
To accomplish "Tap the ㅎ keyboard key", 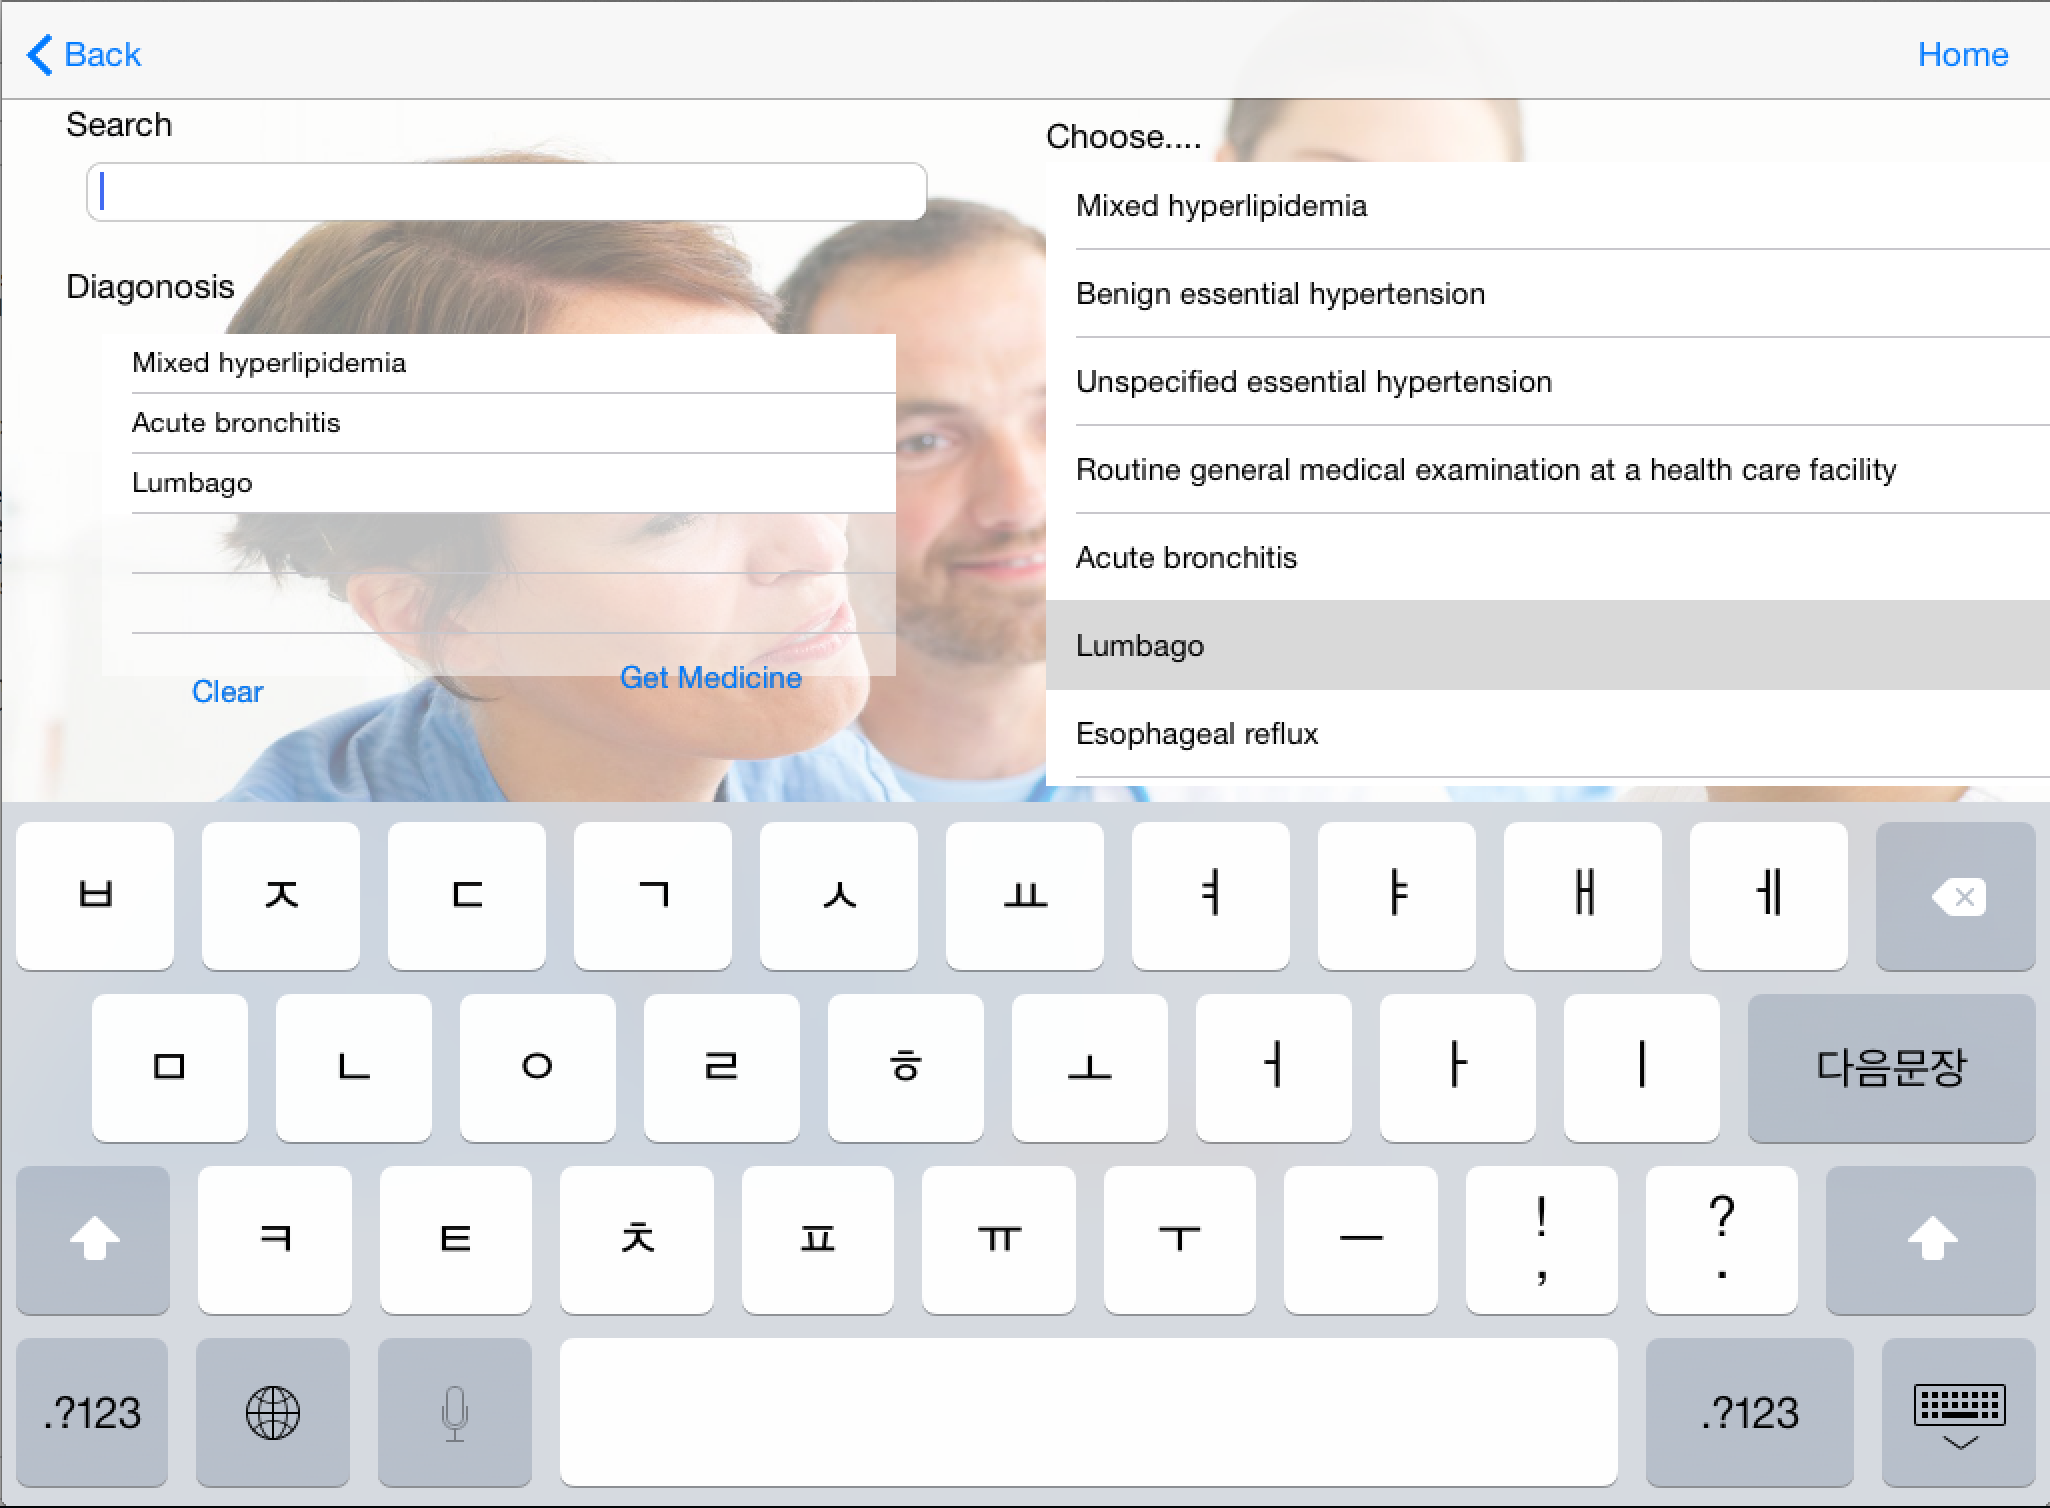I will (x=905, y=1067).
